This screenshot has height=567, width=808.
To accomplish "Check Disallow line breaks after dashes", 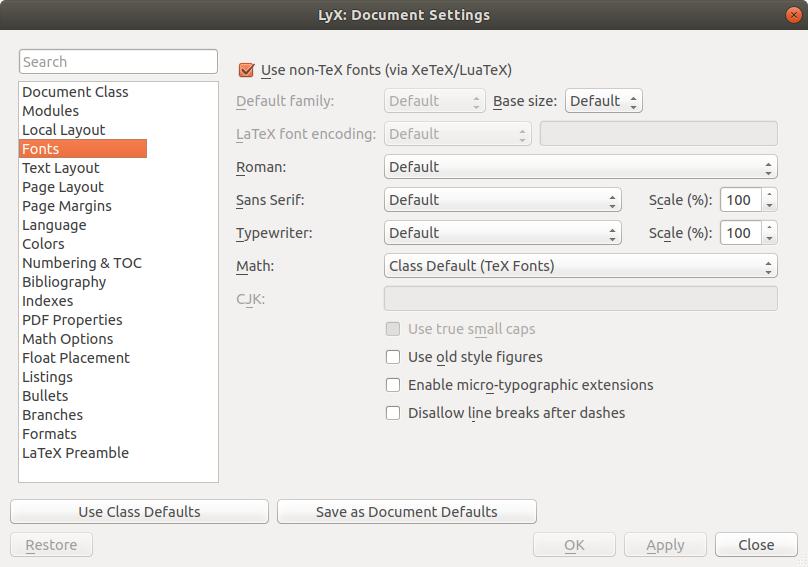I will click(x=393, y=413).
